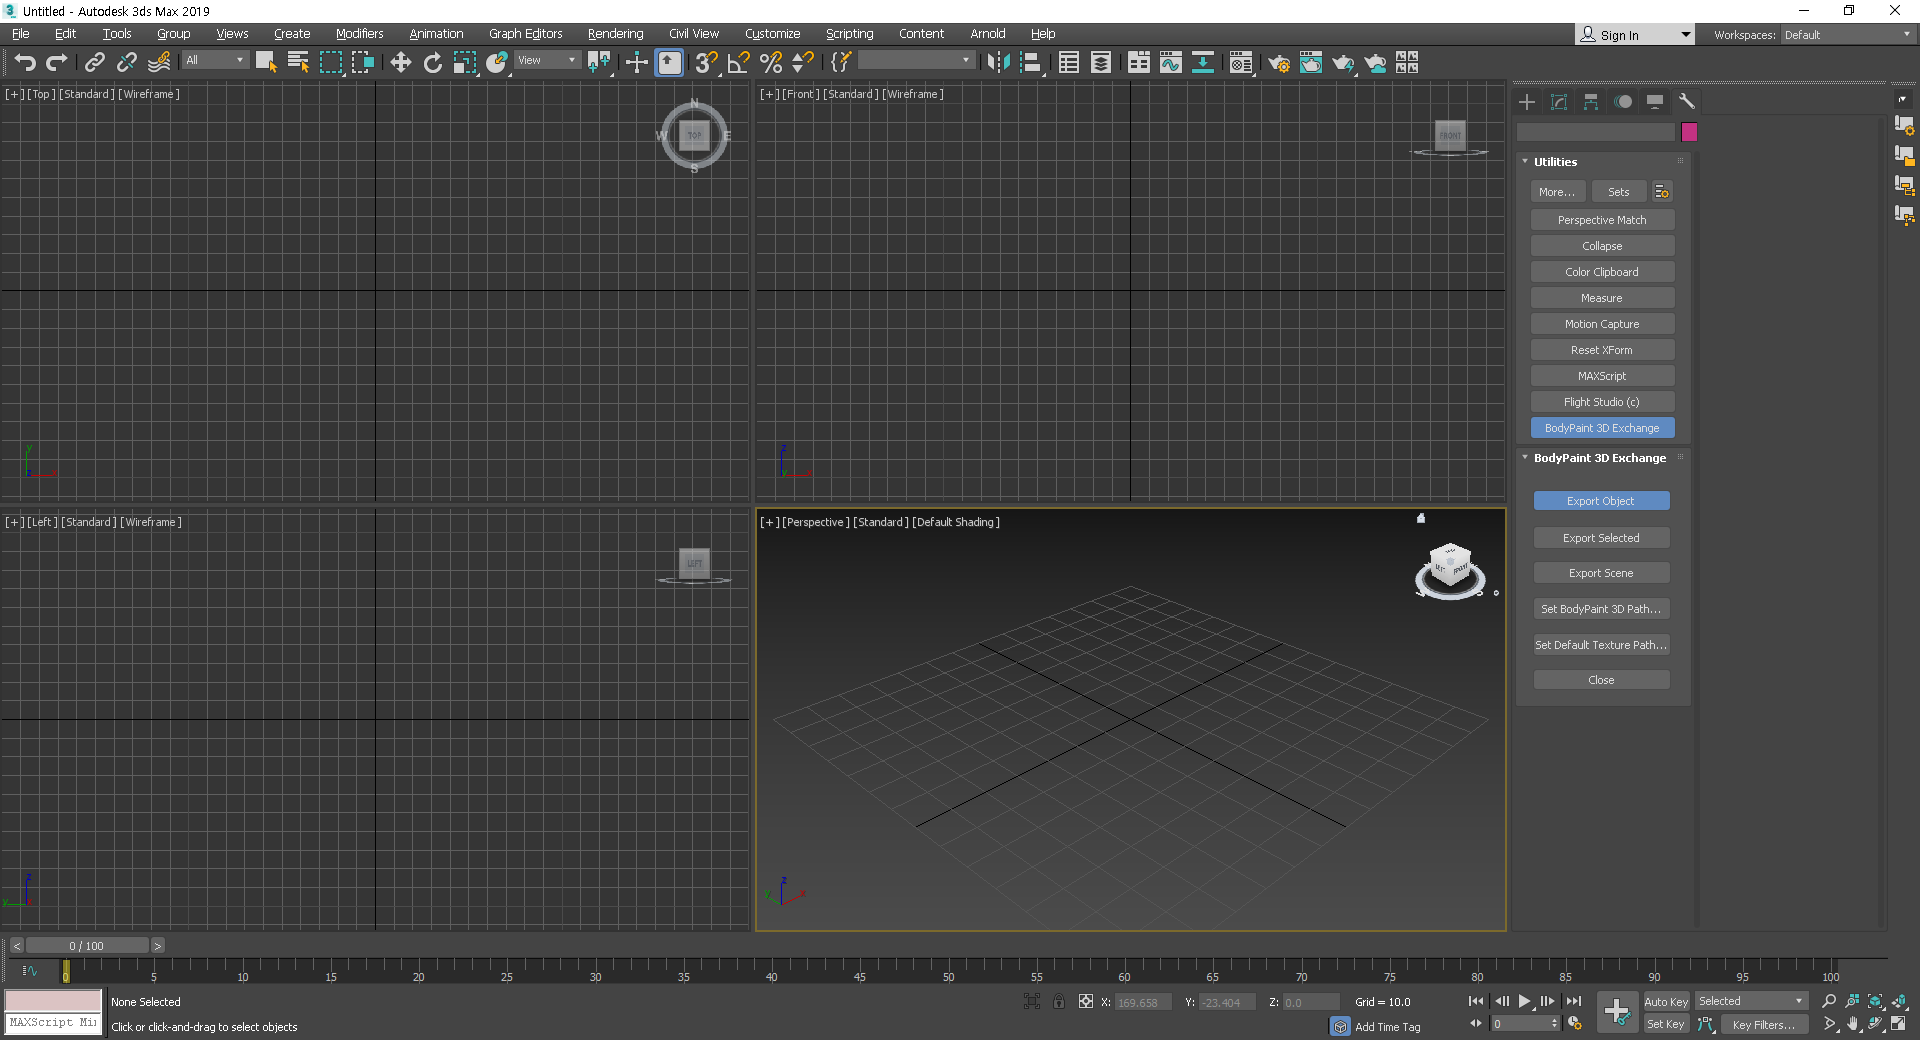This screenshot has height=1040, width=1920.
Task: Go to animation end frame
Action: point(1573,1000)
